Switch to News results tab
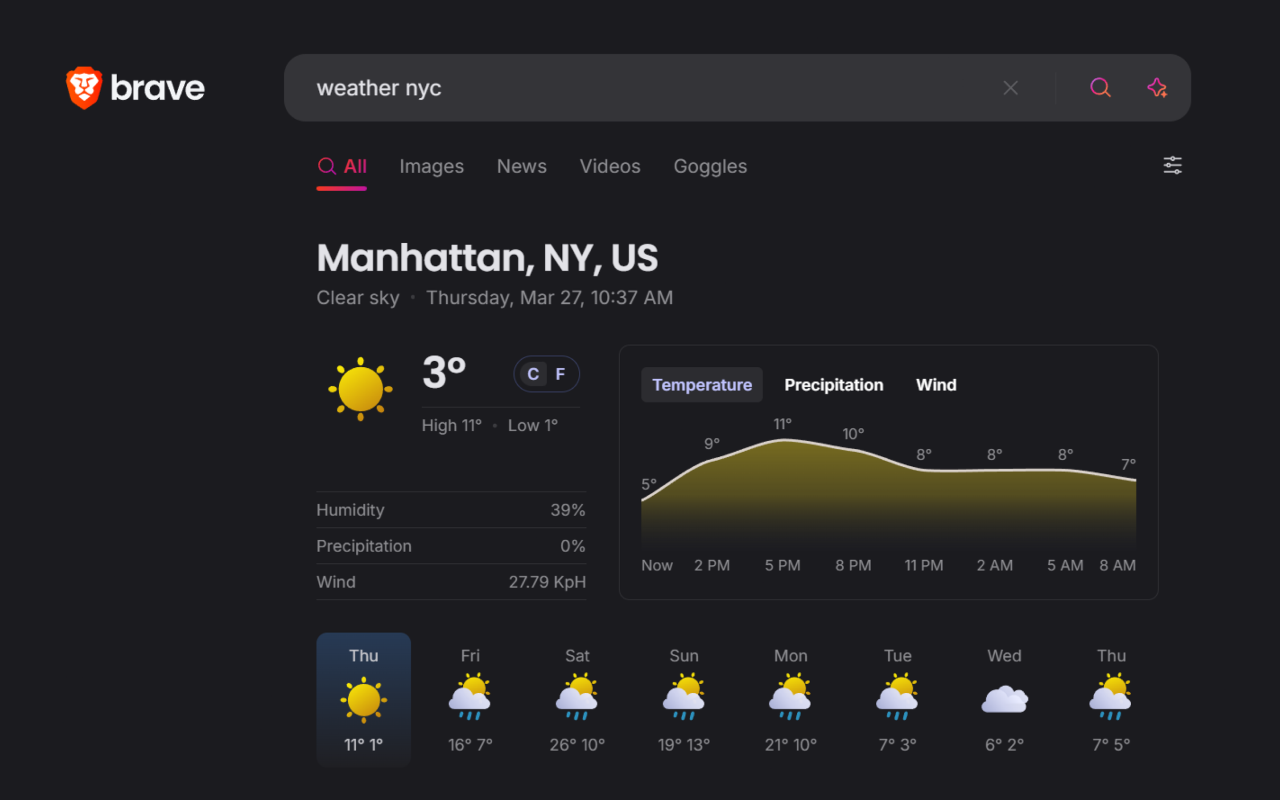The height and width of the screenshot is (800, 1280). (x=521, y=167)
